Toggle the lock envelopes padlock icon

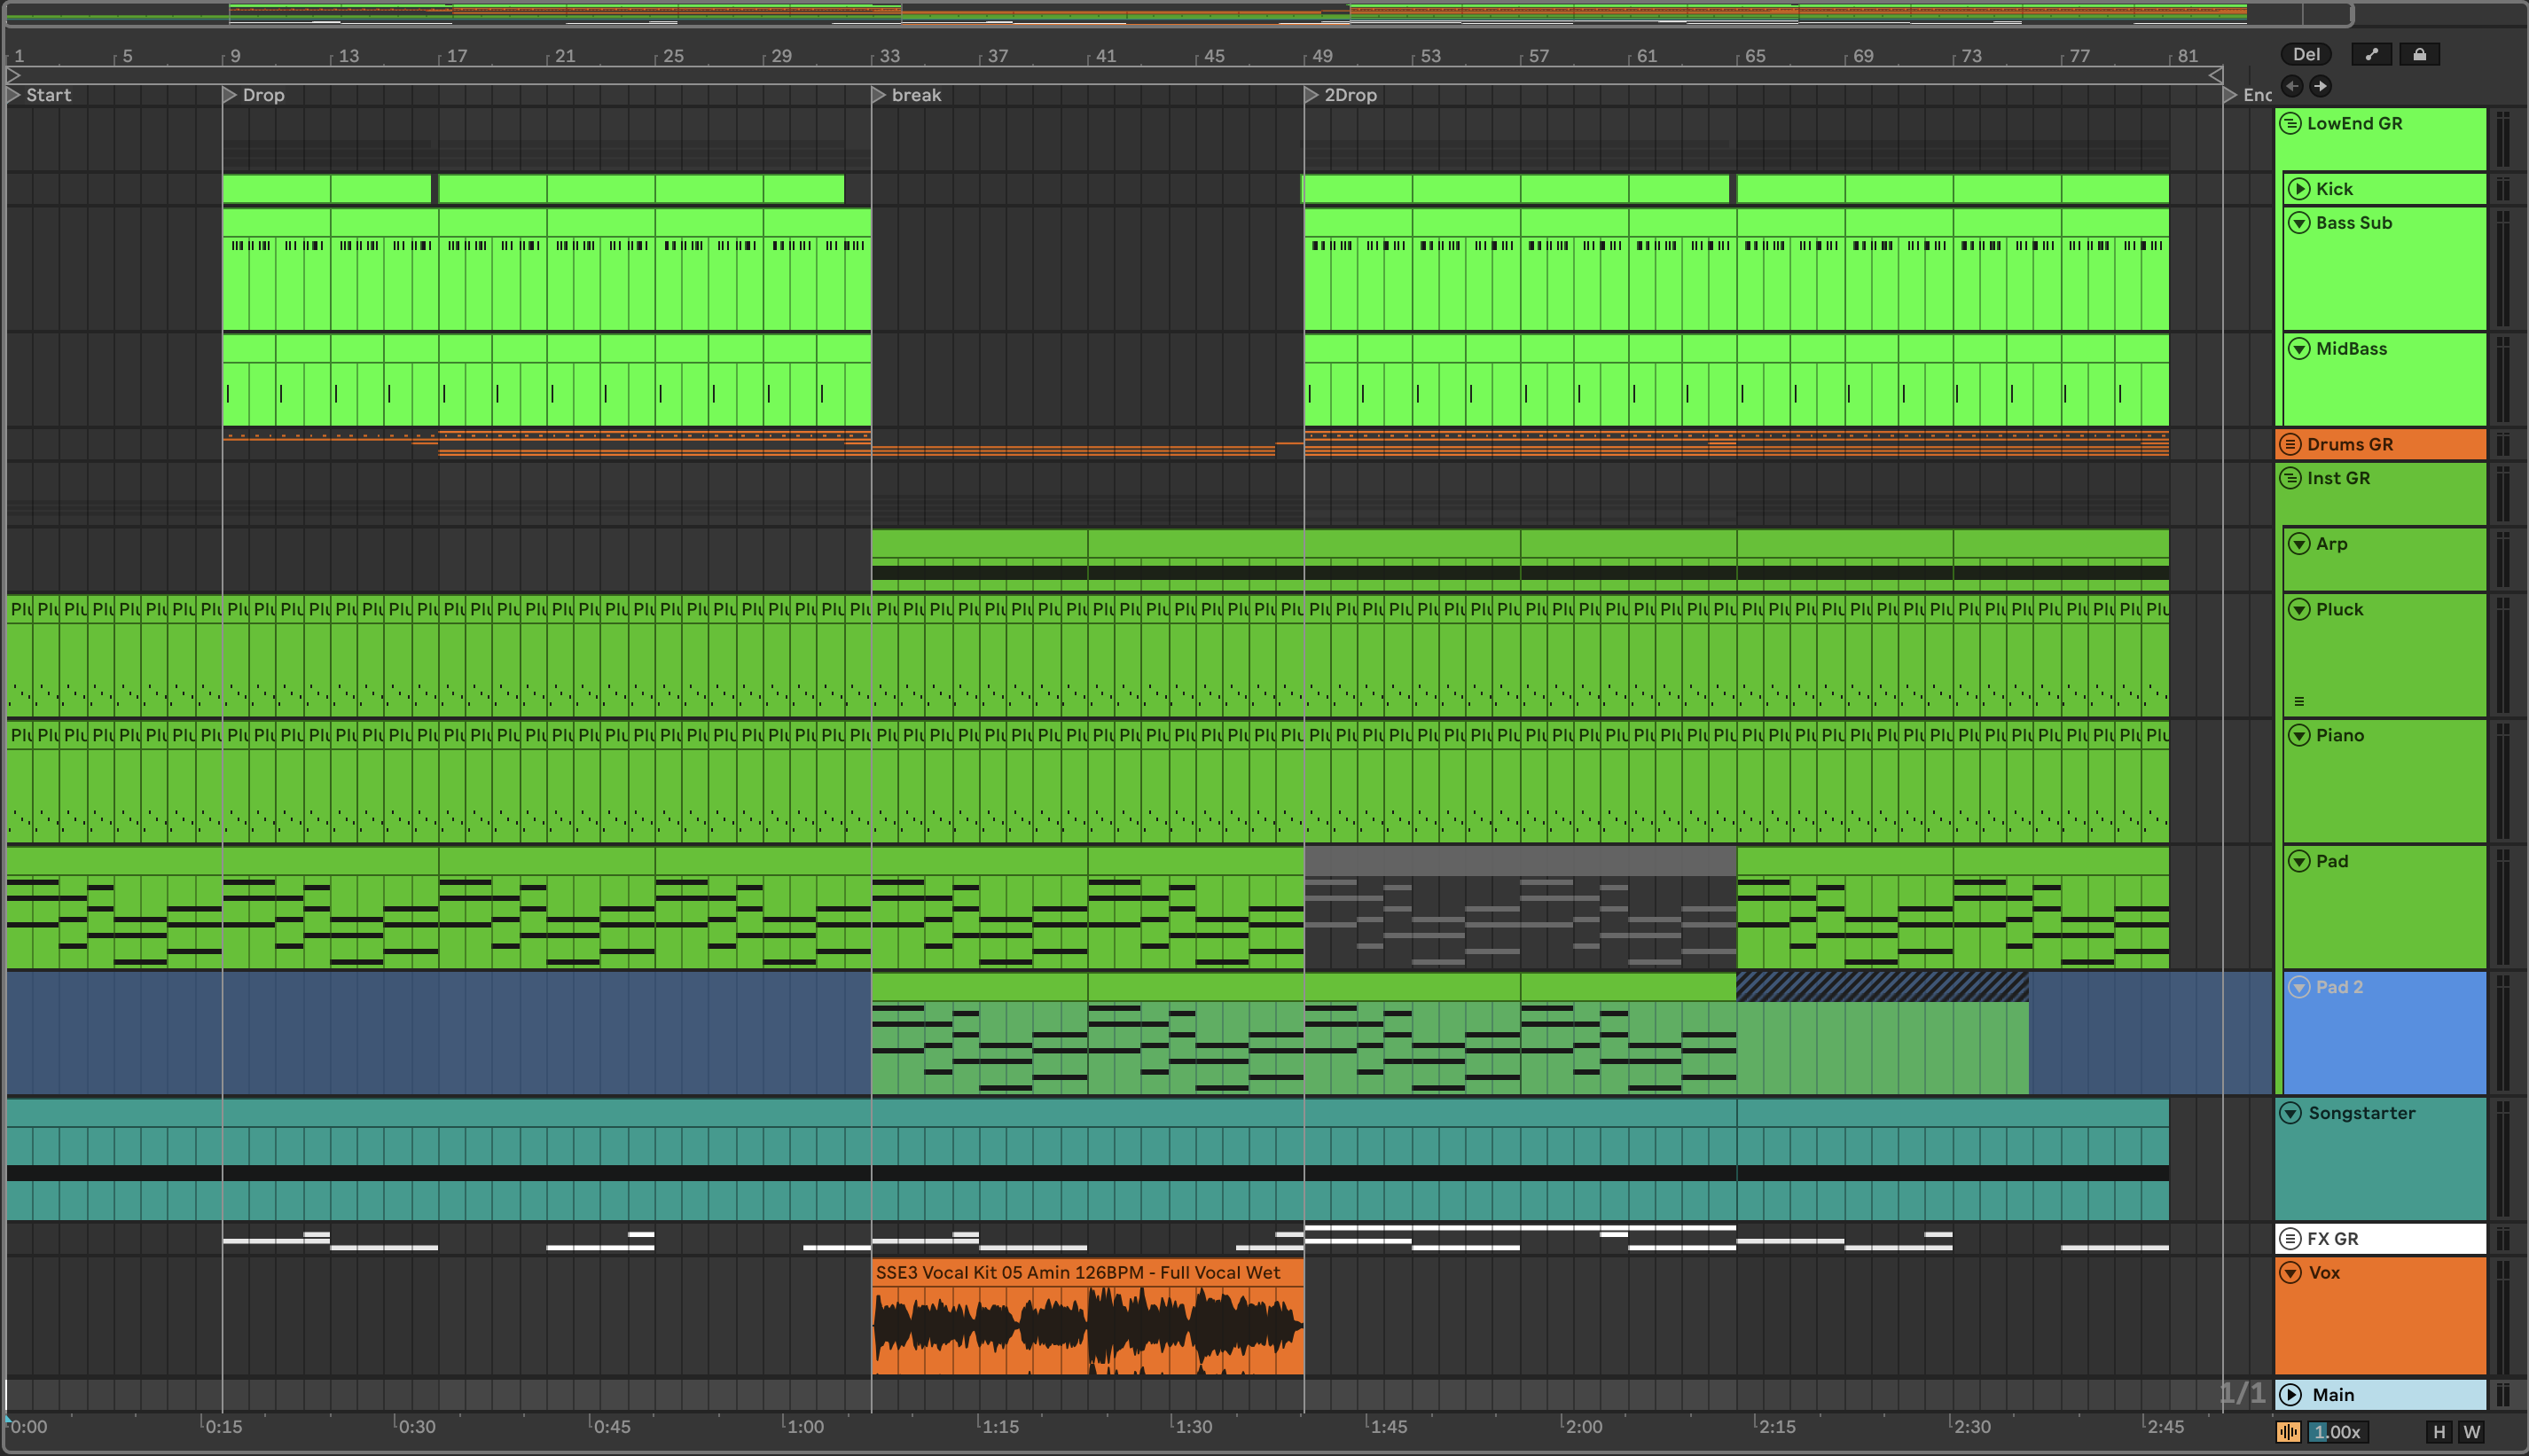click(x=2419, y=54)
